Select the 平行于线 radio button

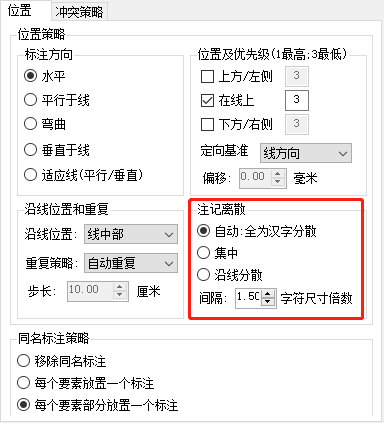[57, 100]
